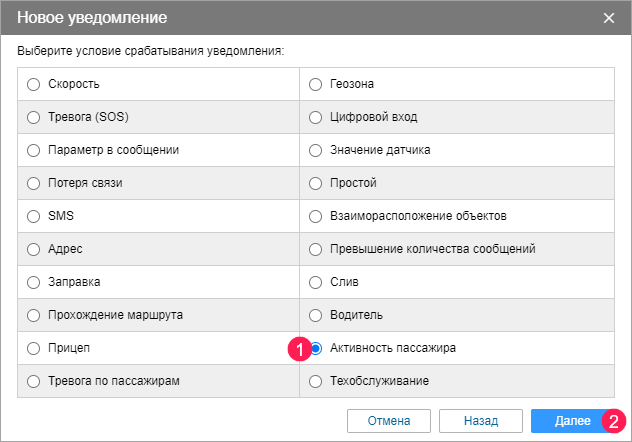This screenshot has height=442, width=632.
Task: Pick Тревога по пассажирам option
Action: [x=34, y=381]
